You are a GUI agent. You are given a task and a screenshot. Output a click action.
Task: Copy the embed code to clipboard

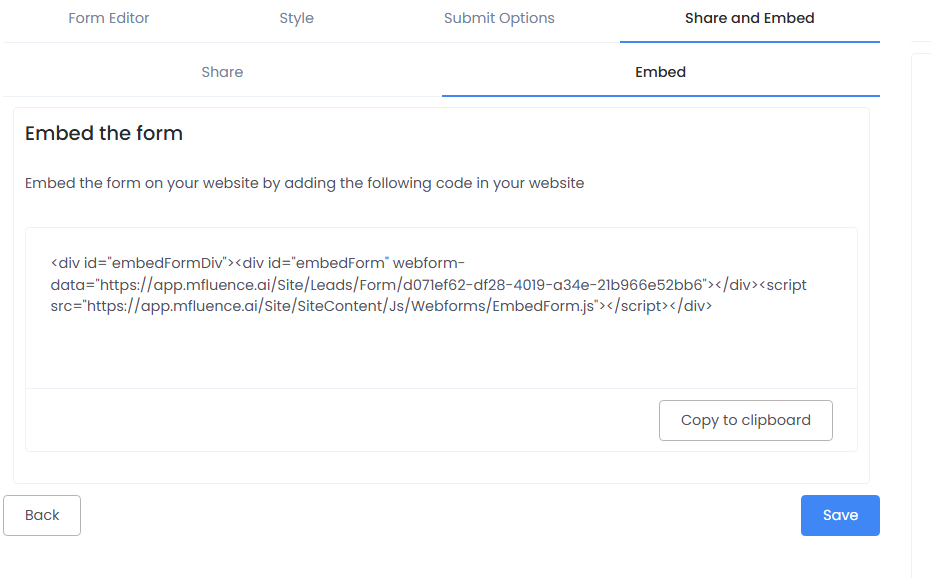tap(745, 420)
